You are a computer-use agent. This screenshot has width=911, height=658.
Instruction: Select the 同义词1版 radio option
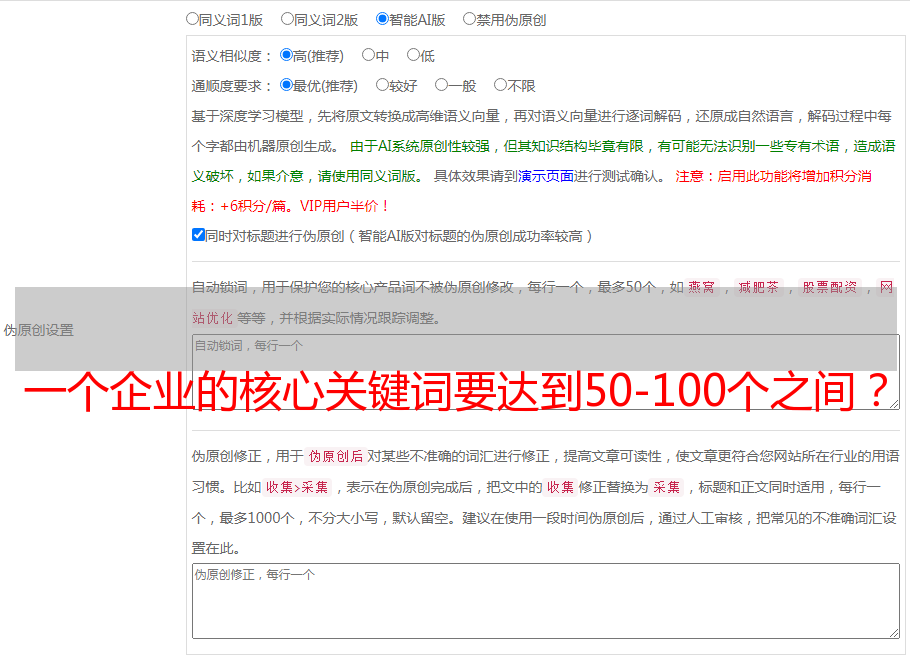coord(193,19)
